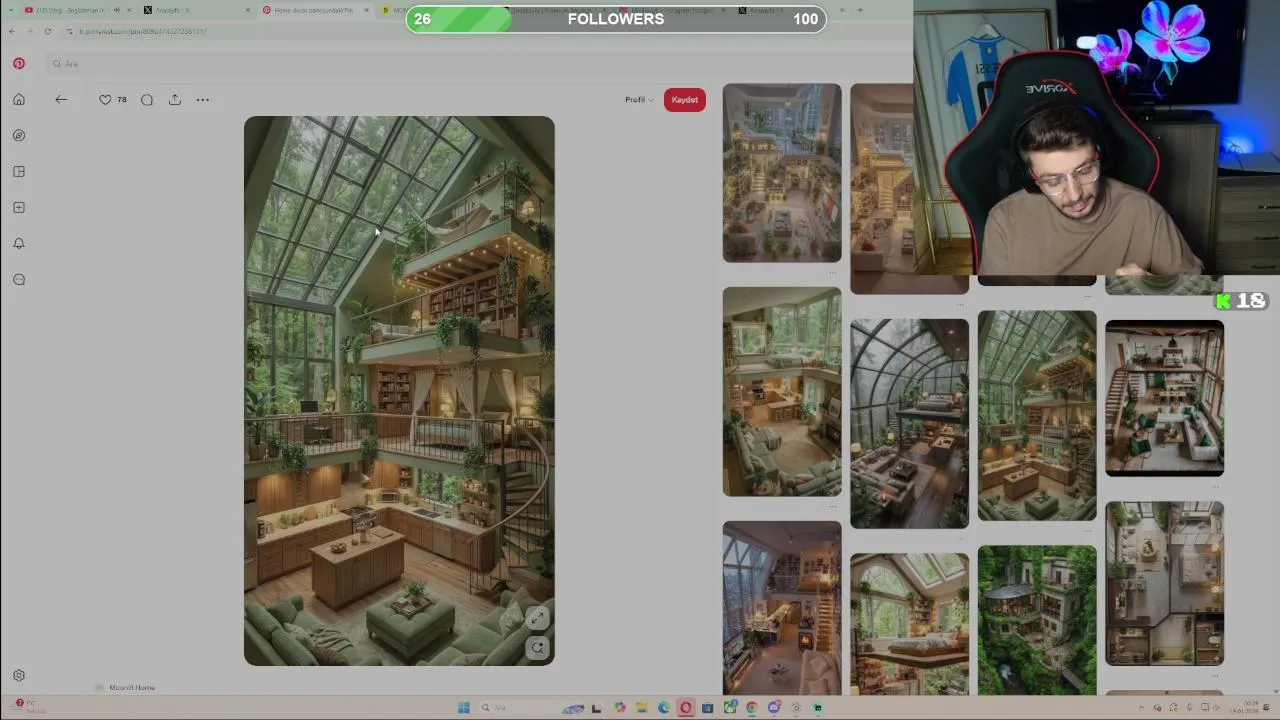Open notifications bell in sidebar
1280x720 pixels.
[19, 243]
